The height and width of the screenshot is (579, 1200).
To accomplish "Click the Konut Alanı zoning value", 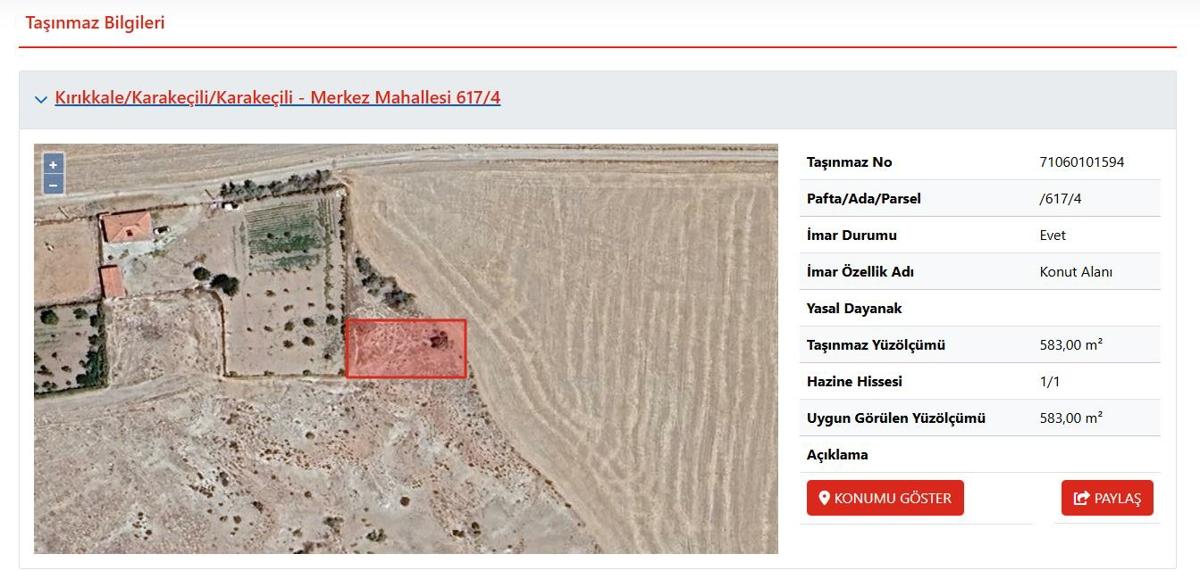I will click(1076, 272).
